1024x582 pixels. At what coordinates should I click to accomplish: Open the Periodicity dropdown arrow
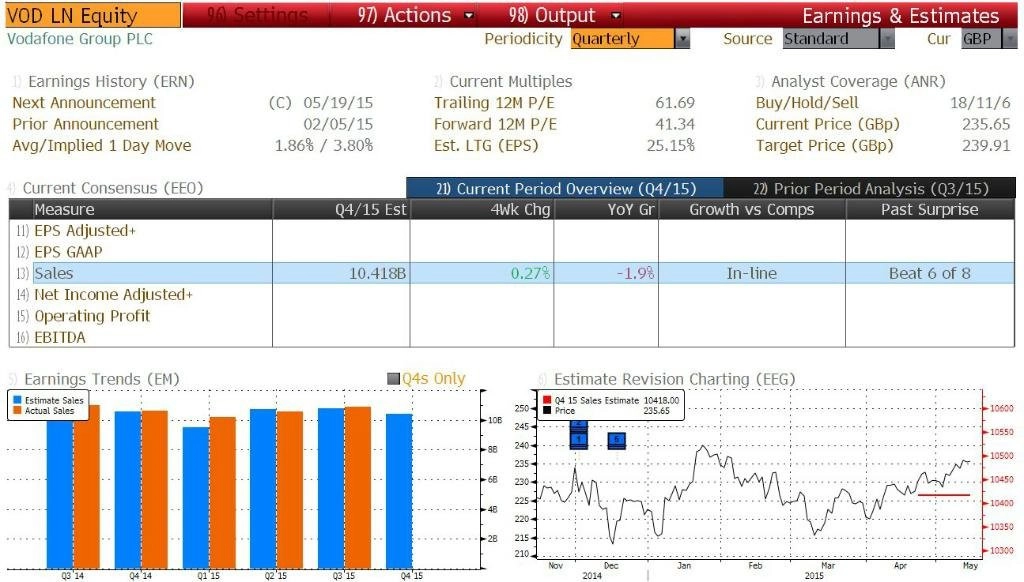[x=682, y=39]
